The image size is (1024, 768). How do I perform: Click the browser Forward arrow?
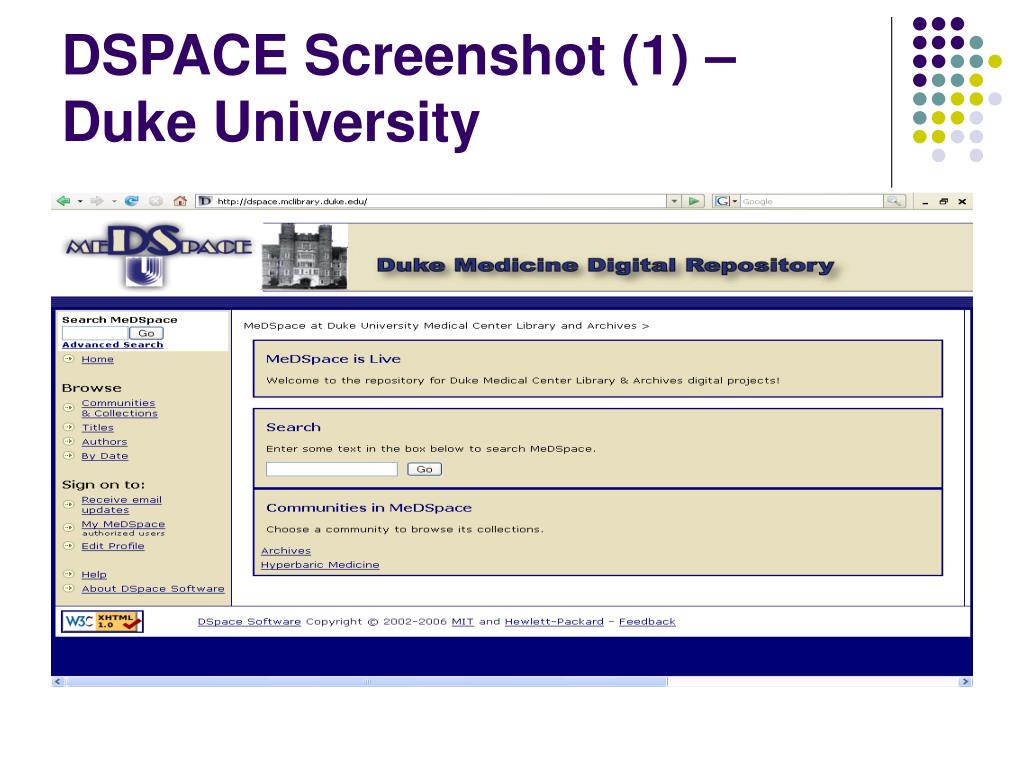tap(97, 201)
